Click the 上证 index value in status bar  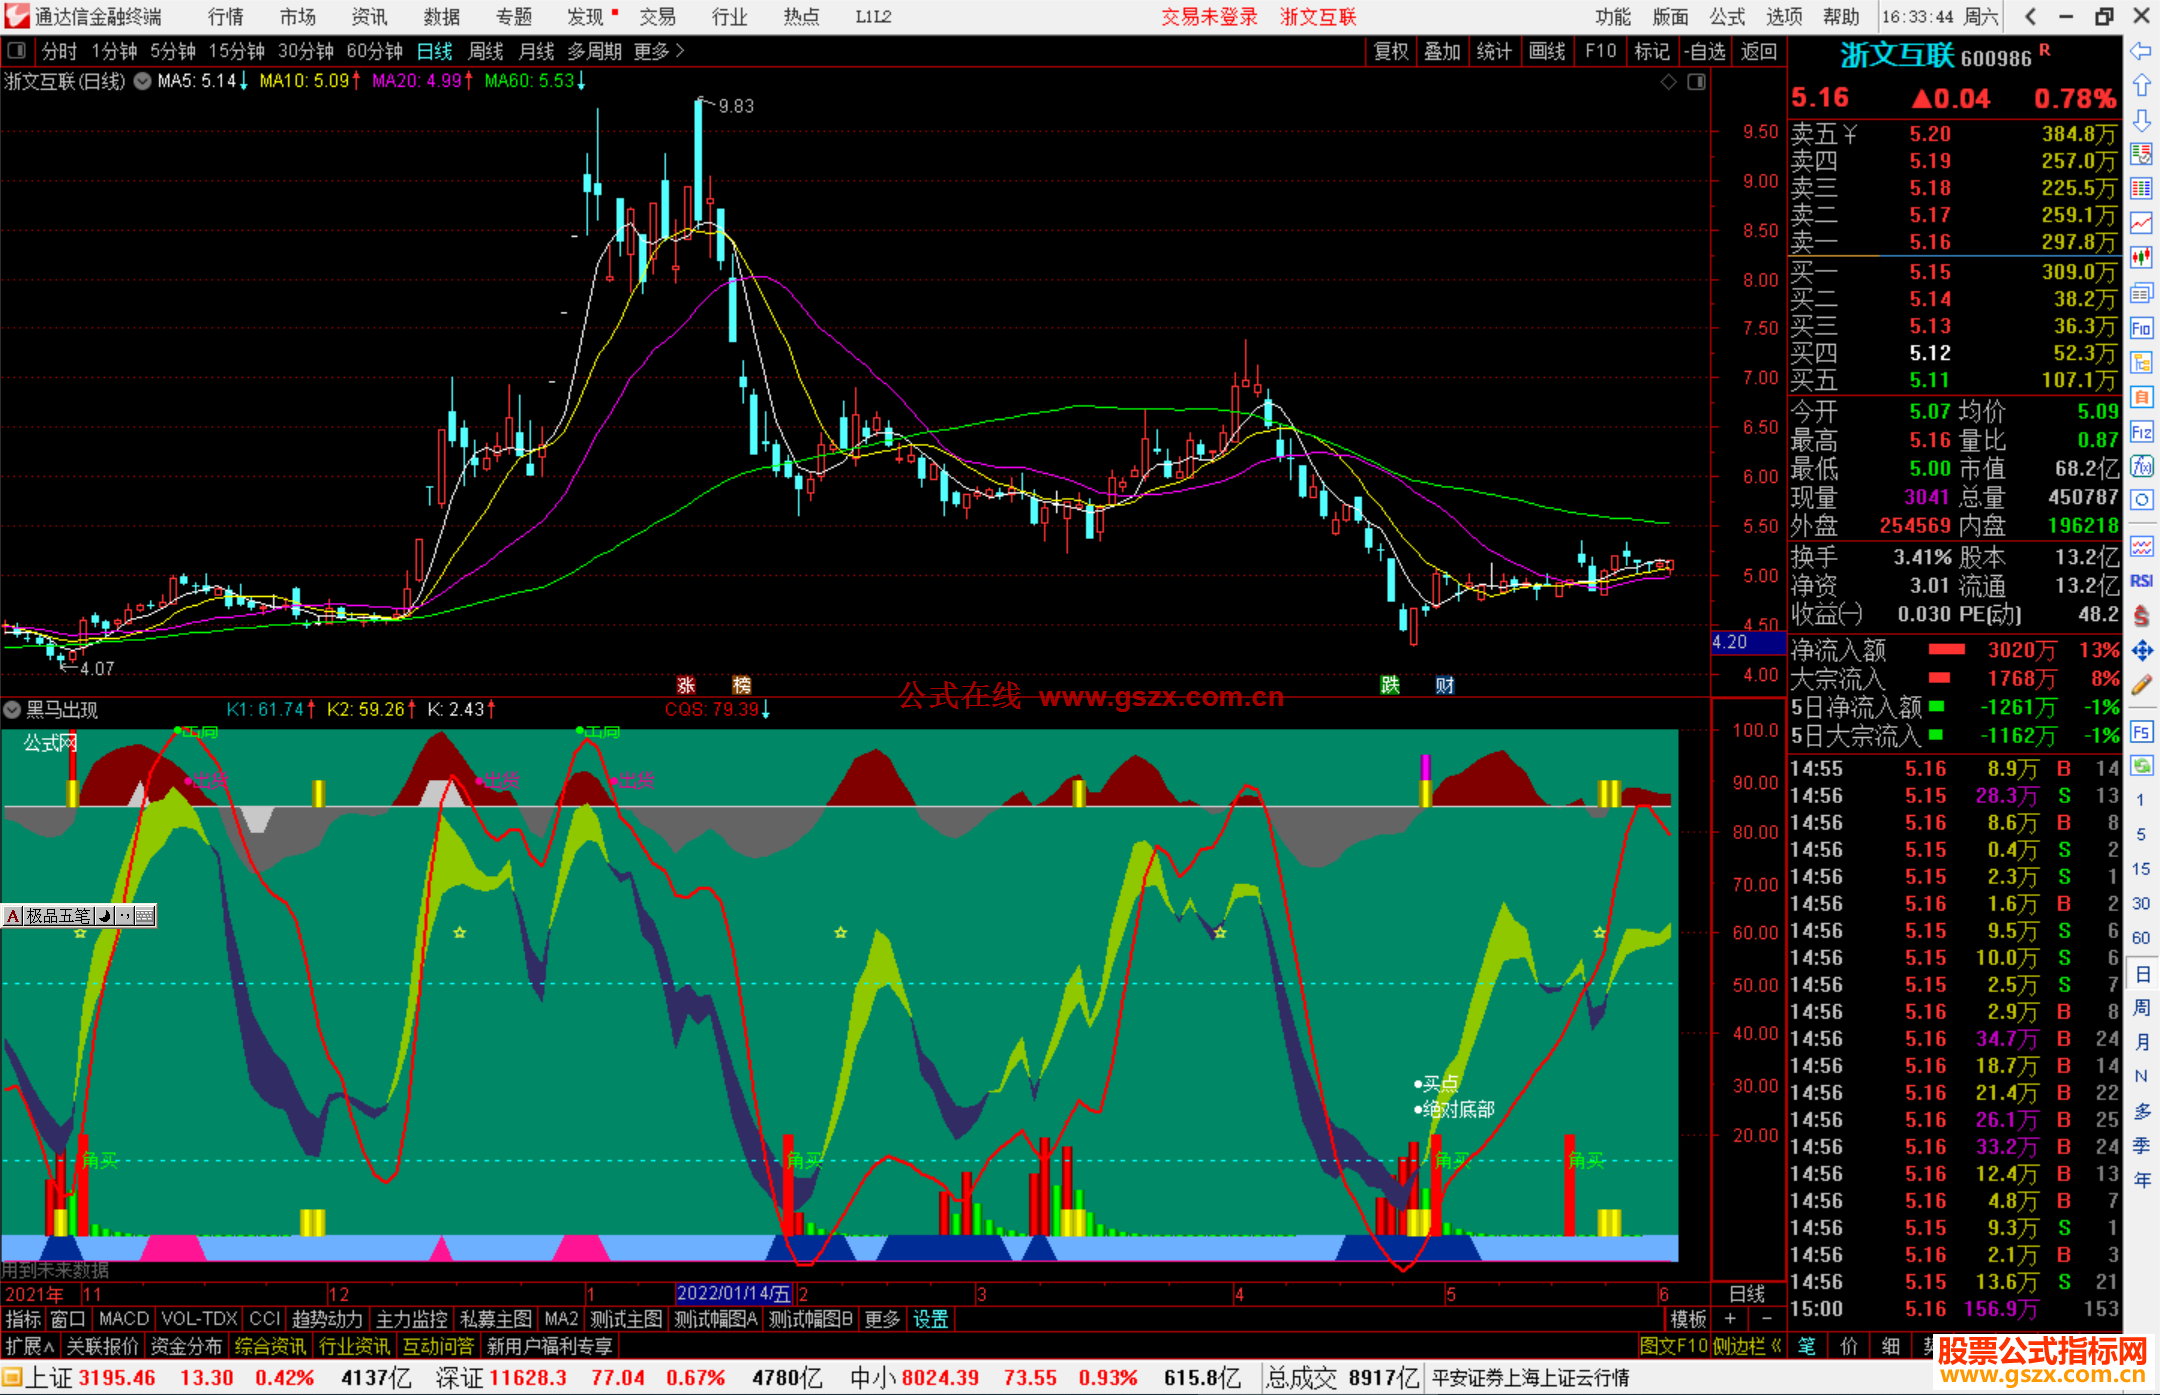pos(117,1379)
